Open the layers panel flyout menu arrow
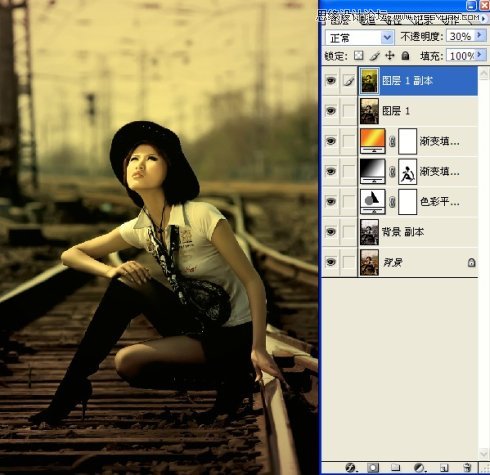The height and width of the screenshot is (475, 490). (x=483, y=19)
